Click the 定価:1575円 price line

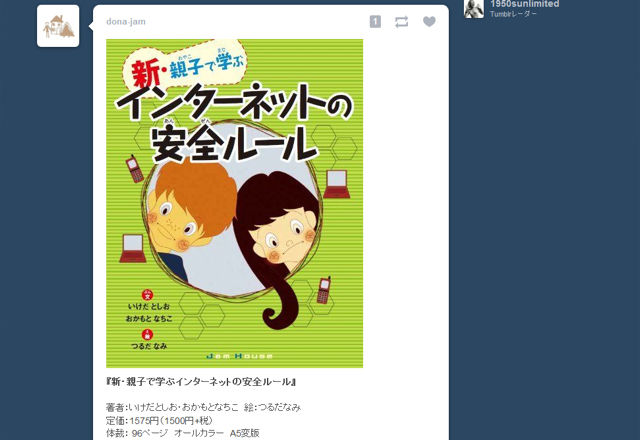(159, 420)
